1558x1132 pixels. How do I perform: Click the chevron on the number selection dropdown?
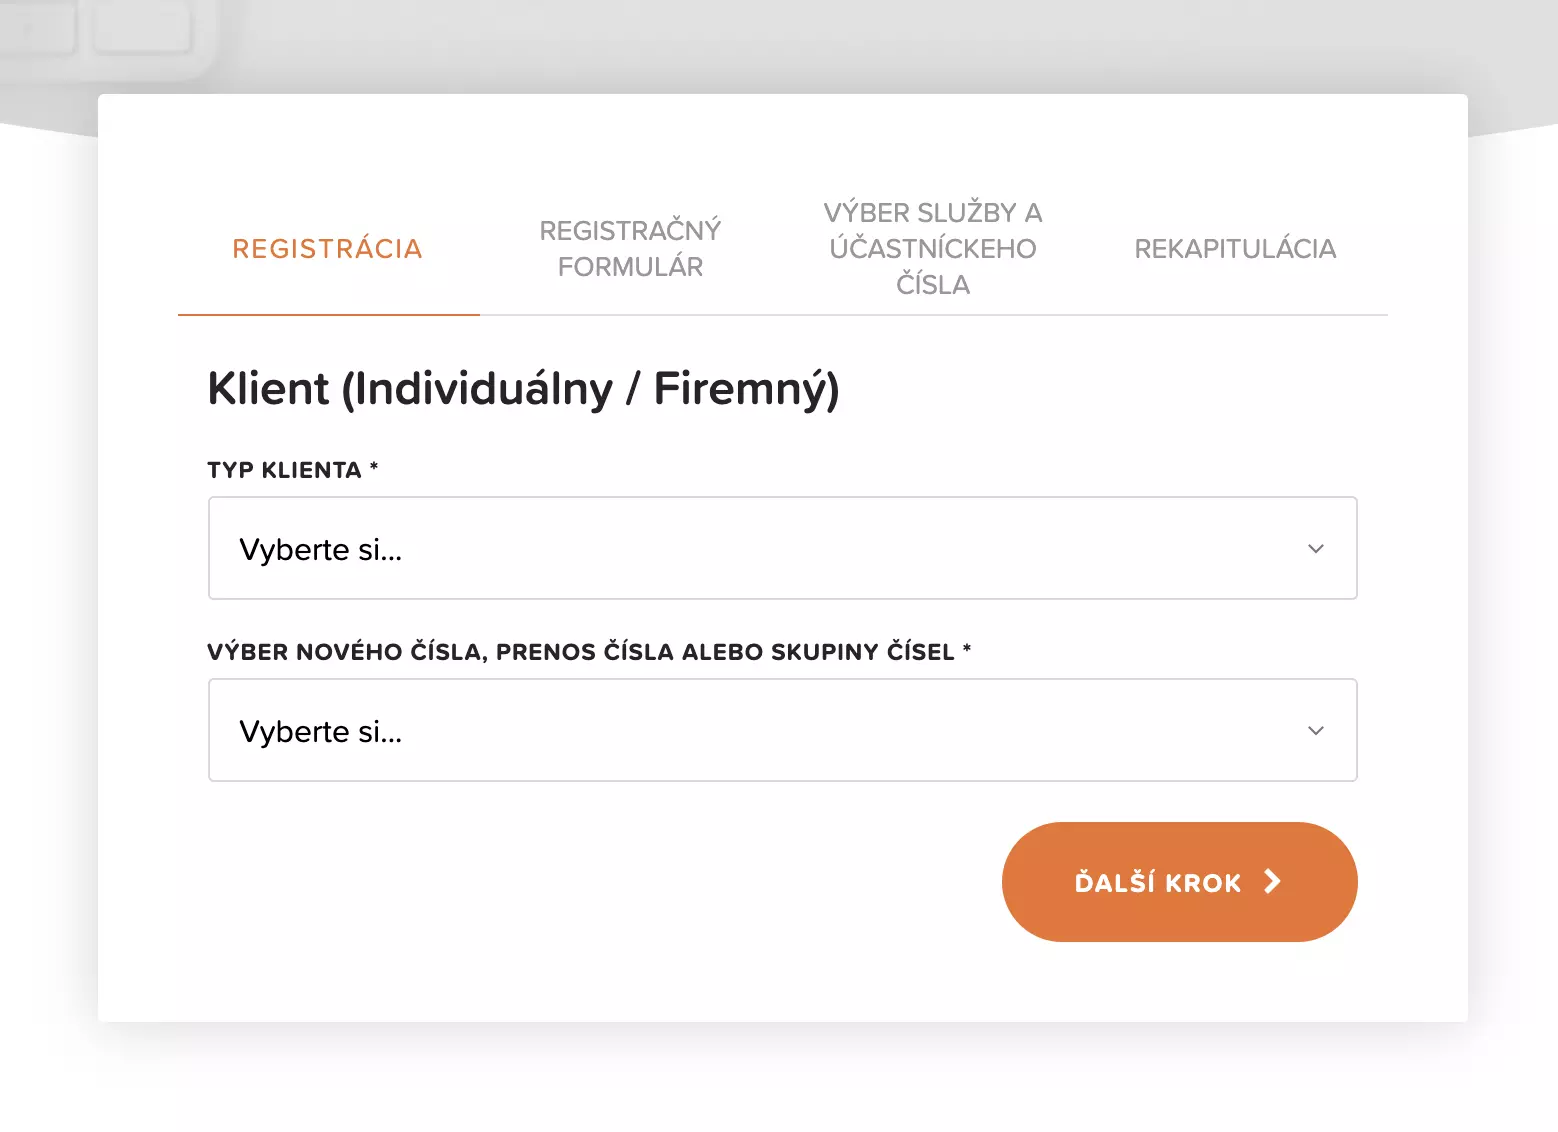(1316, 730)
